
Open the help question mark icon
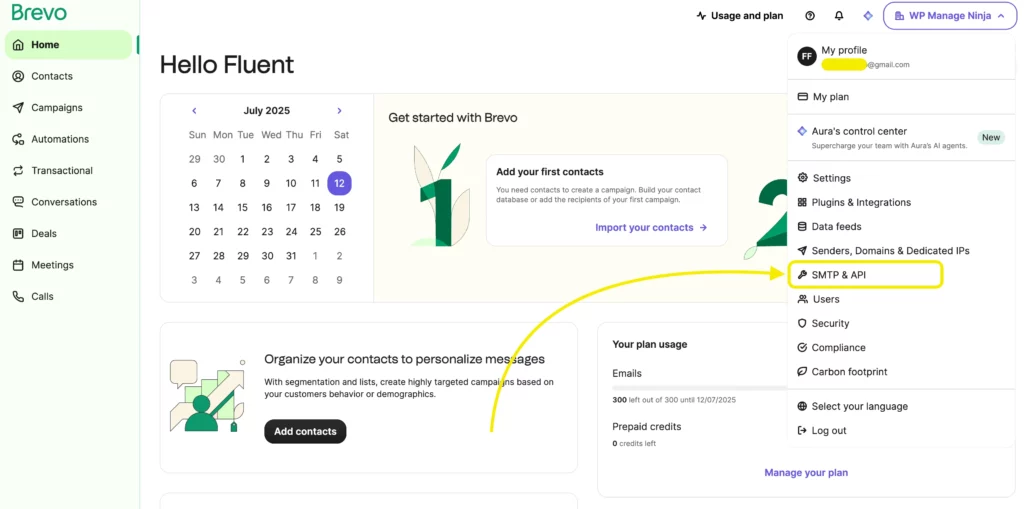[x=810, y=16]
